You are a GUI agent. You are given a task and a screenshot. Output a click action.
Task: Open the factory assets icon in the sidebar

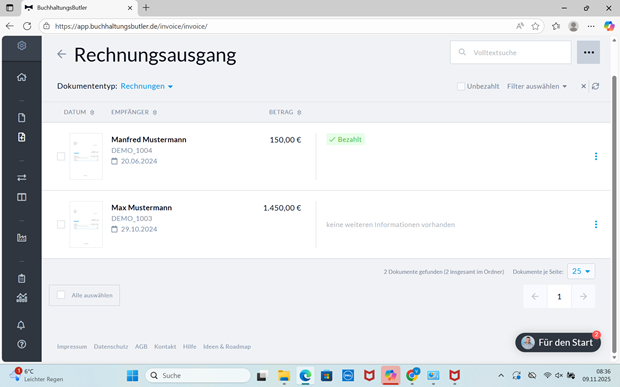pyautogui.click(x=22, y=238)
